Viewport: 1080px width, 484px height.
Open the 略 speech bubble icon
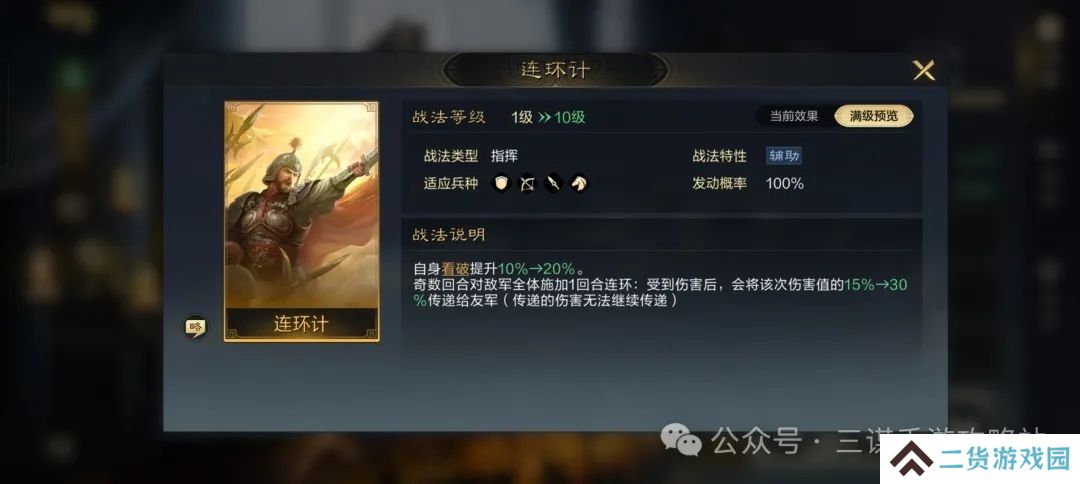click(x=196, y=327)
